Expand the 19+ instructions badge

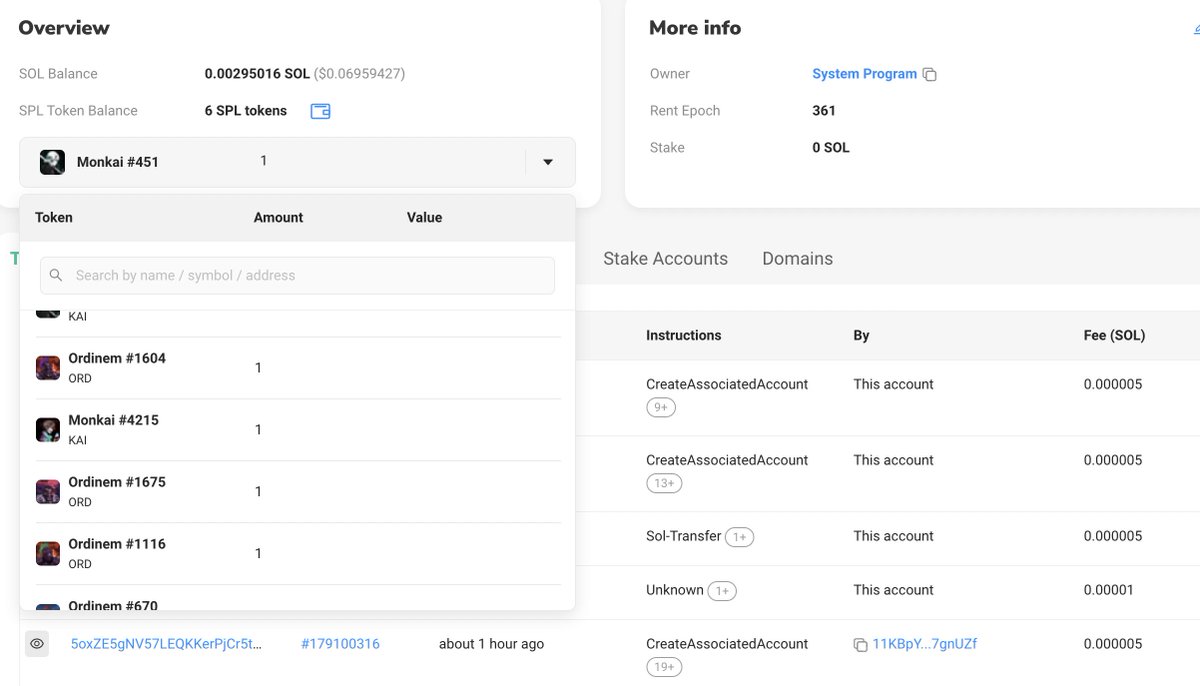pyautogui.click(x=664, y=667)
